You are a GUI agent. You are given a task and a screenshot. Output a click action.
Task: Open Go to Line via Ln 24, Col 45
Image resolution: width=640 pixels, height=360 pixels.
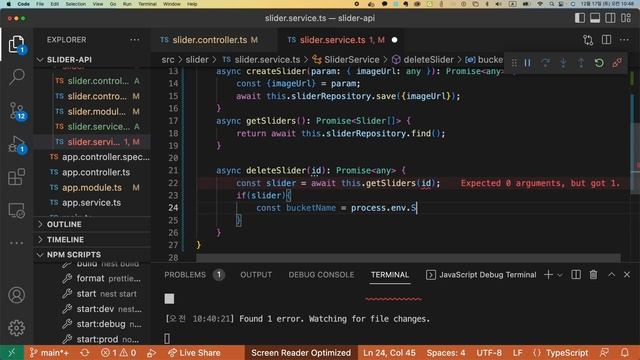pos(389,353)
